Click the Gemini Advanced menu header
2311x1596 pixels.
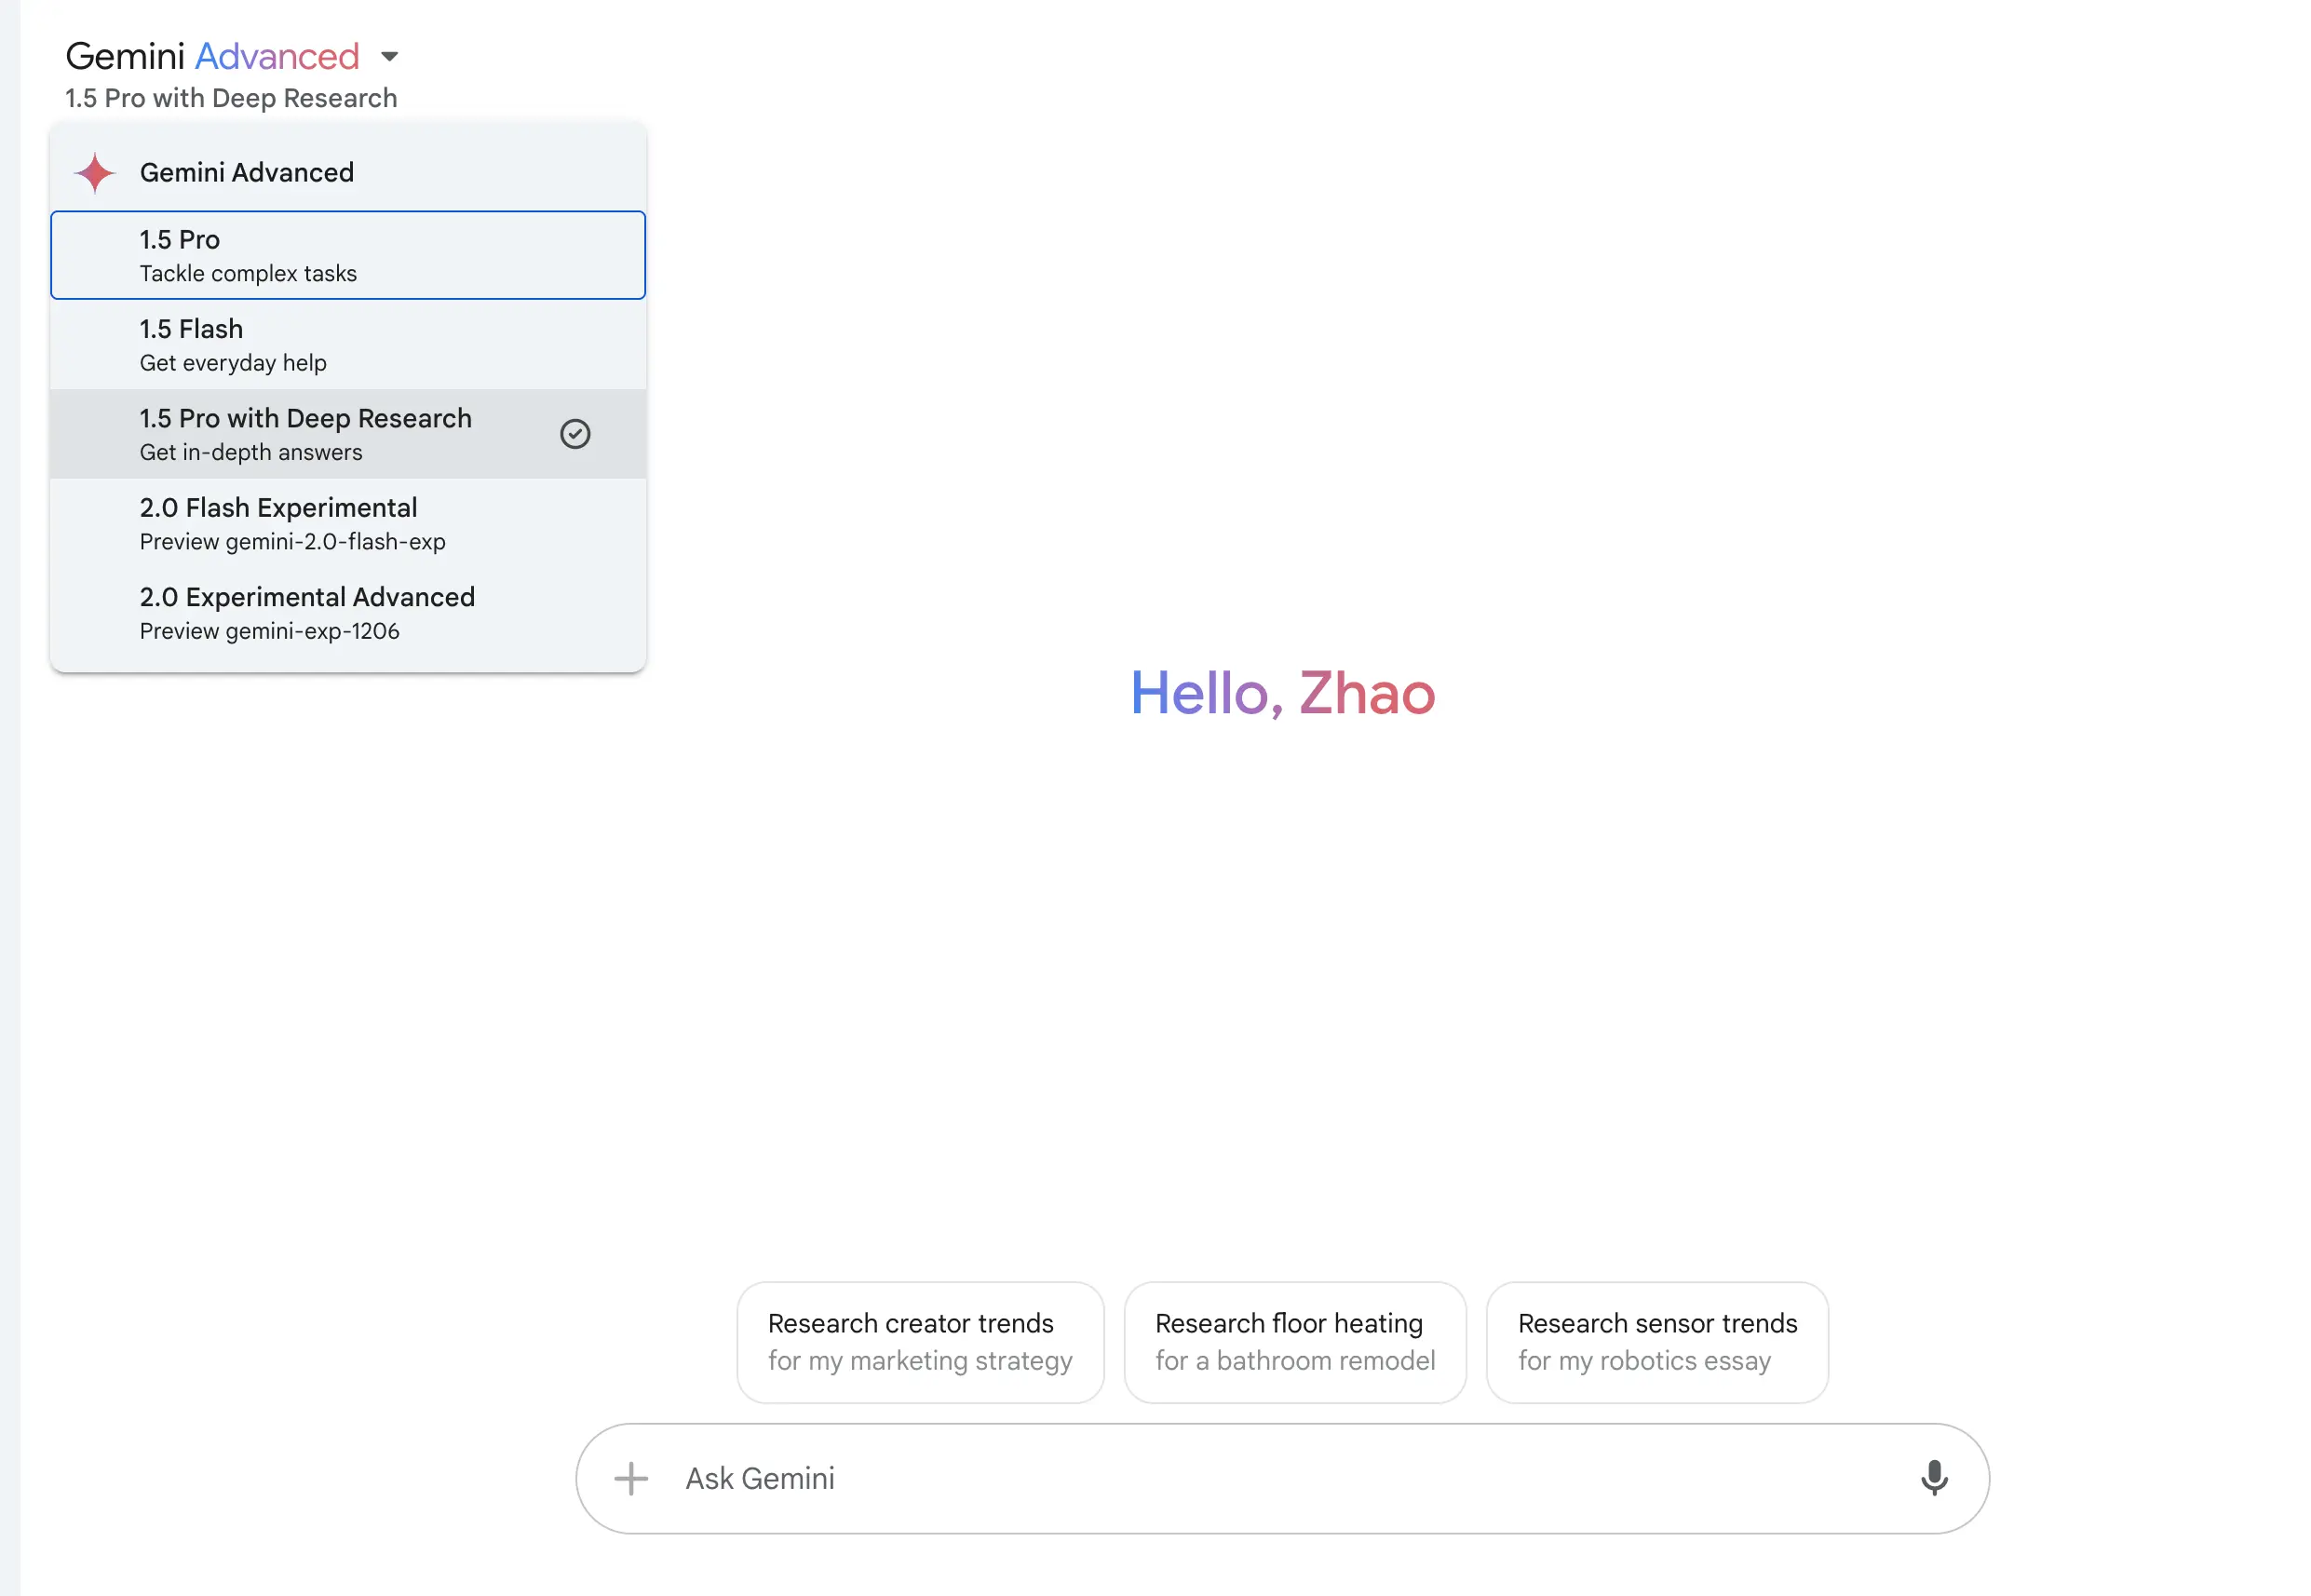[x=348, y=172]
